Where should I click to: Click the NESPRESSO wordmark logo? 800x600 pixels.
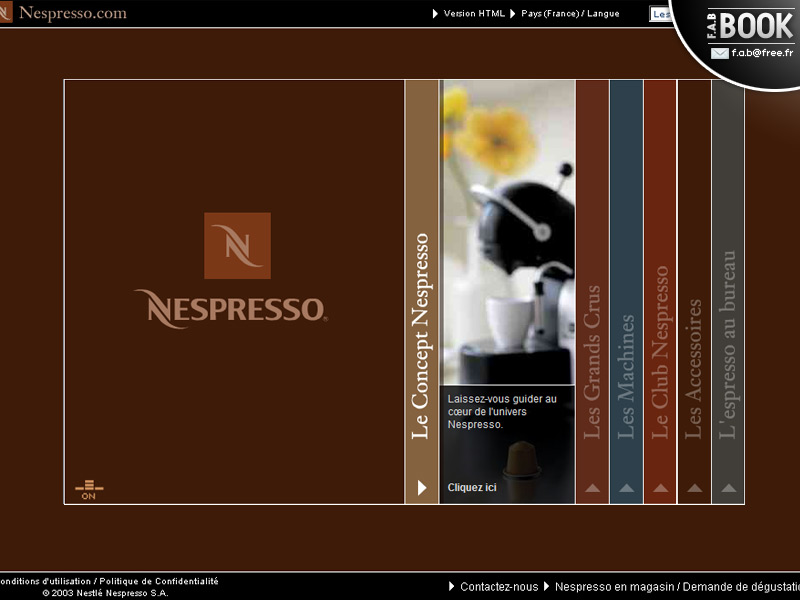[231, 309]
